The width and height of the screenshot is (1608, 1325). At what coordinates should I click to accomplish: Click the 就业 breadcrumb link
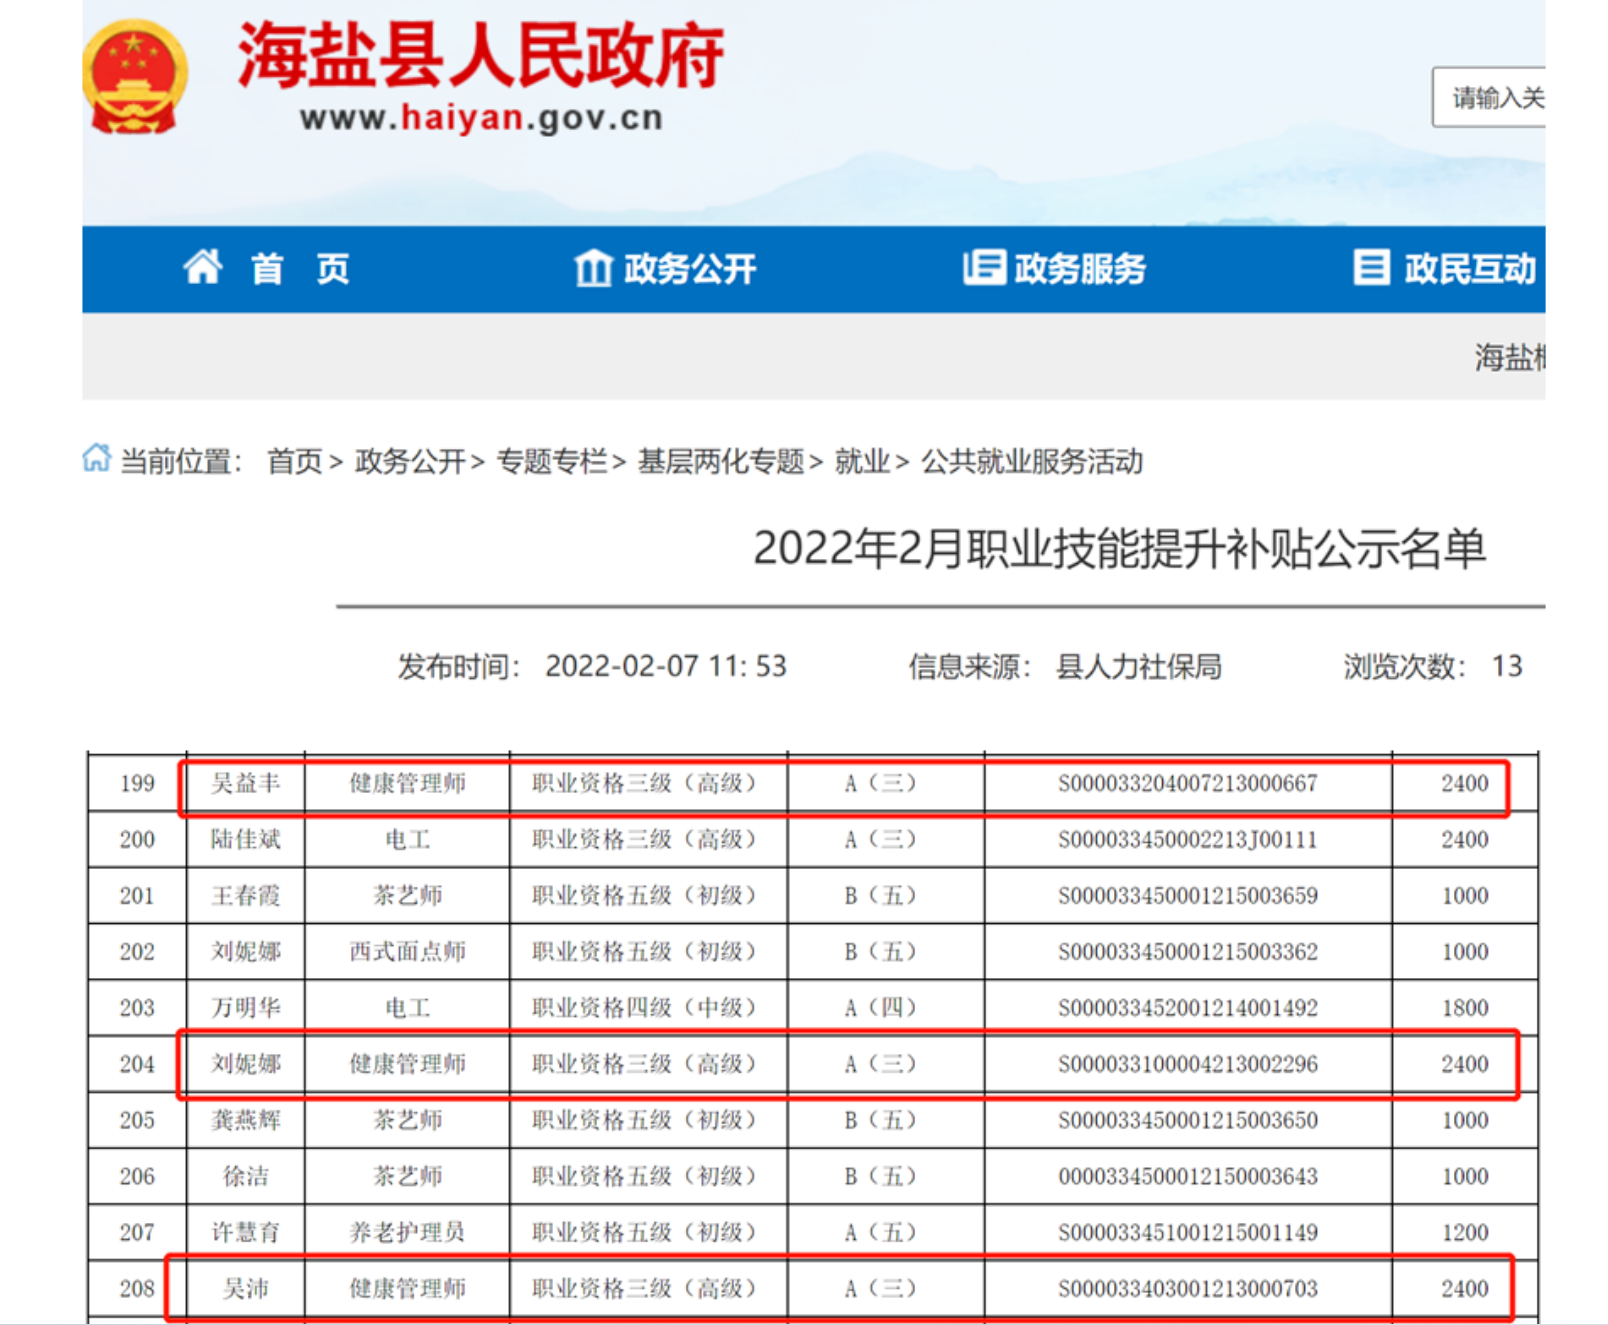(x=862, y=461)
